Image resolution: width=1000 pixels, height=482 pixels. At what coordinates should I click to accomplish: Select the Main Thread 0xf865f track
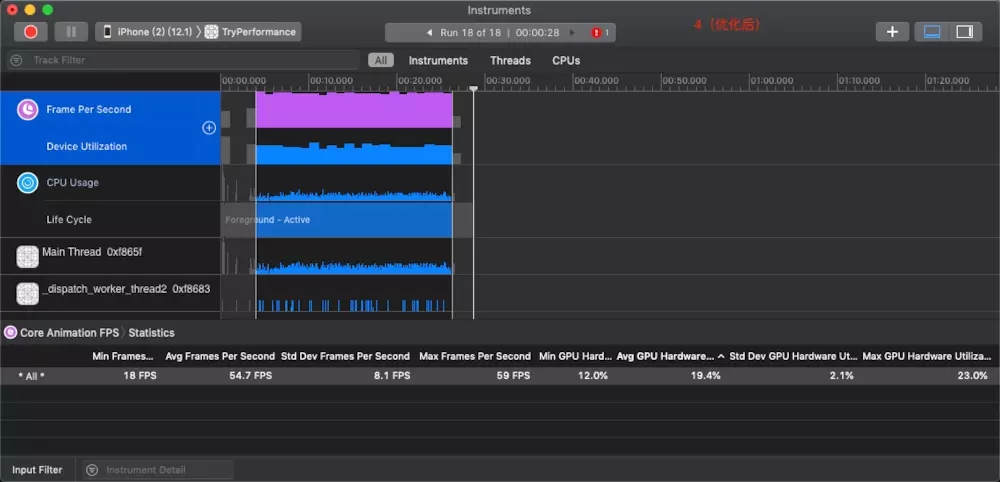point(110,256)
